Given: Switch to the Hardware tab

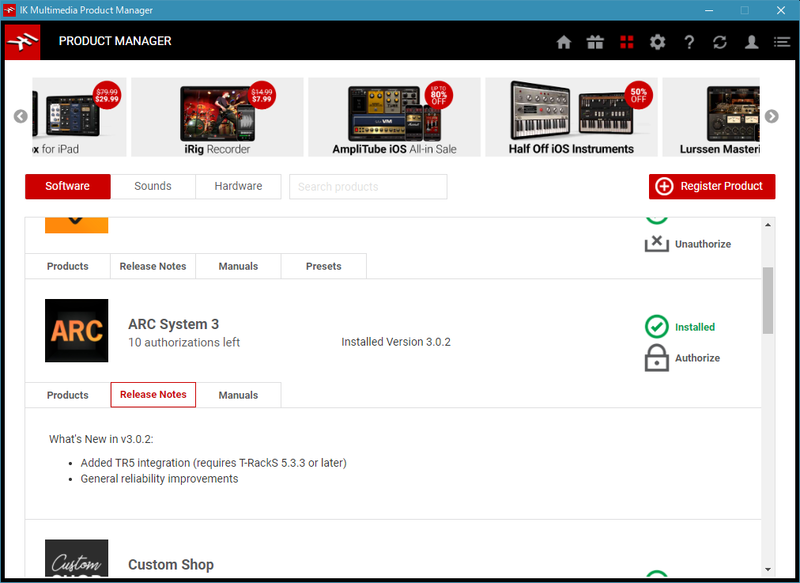Looking at the screenshot, I should click(238, 186).
